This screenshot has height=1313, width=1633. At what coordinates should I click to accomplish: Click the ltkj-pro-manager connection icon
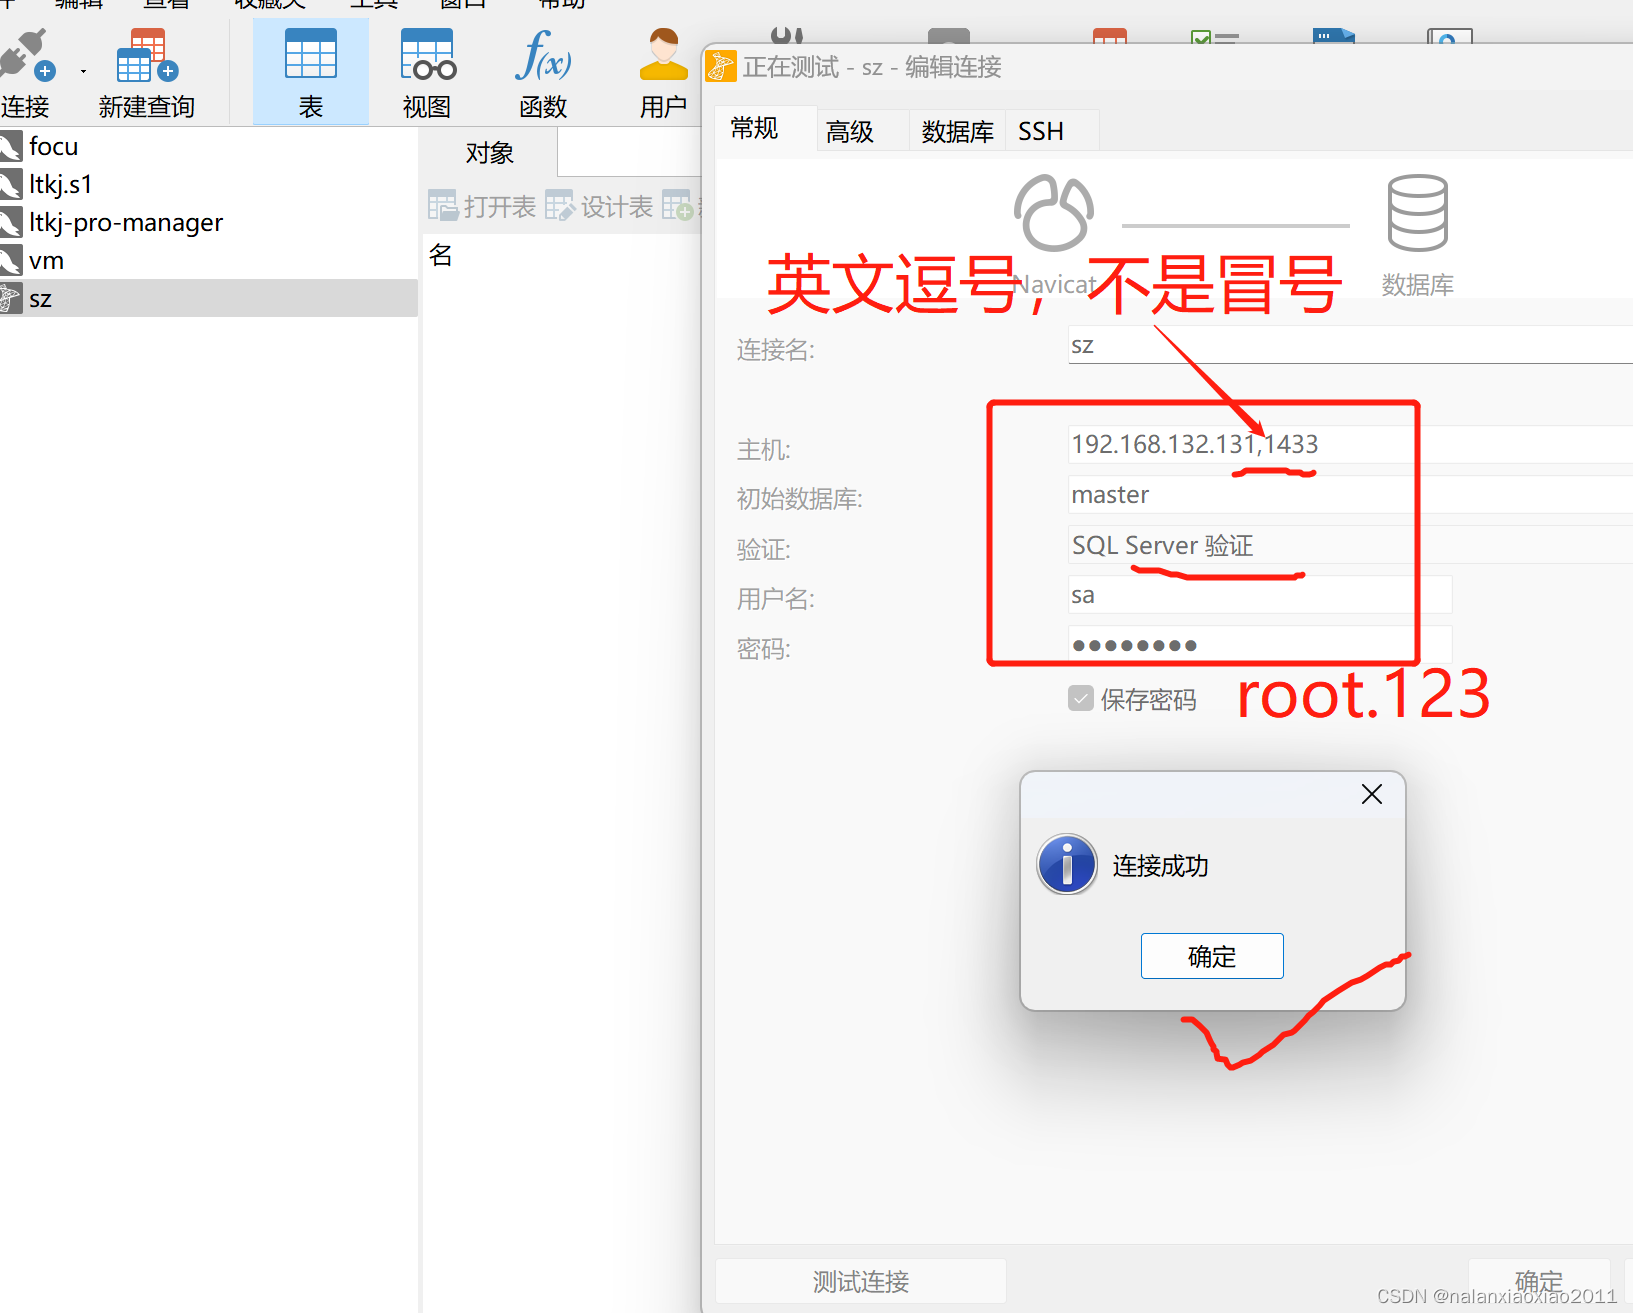(x=10, y=223)
